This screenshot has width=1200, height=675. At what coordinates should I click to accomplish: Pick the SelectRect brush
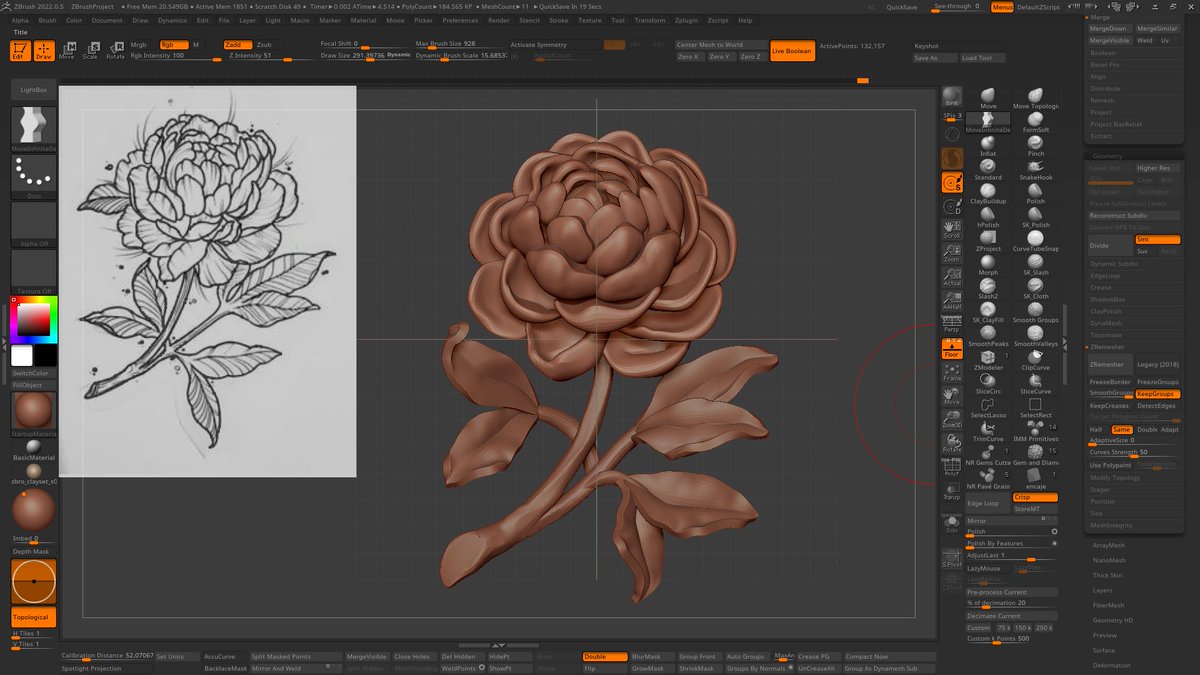coord(1035,406)
